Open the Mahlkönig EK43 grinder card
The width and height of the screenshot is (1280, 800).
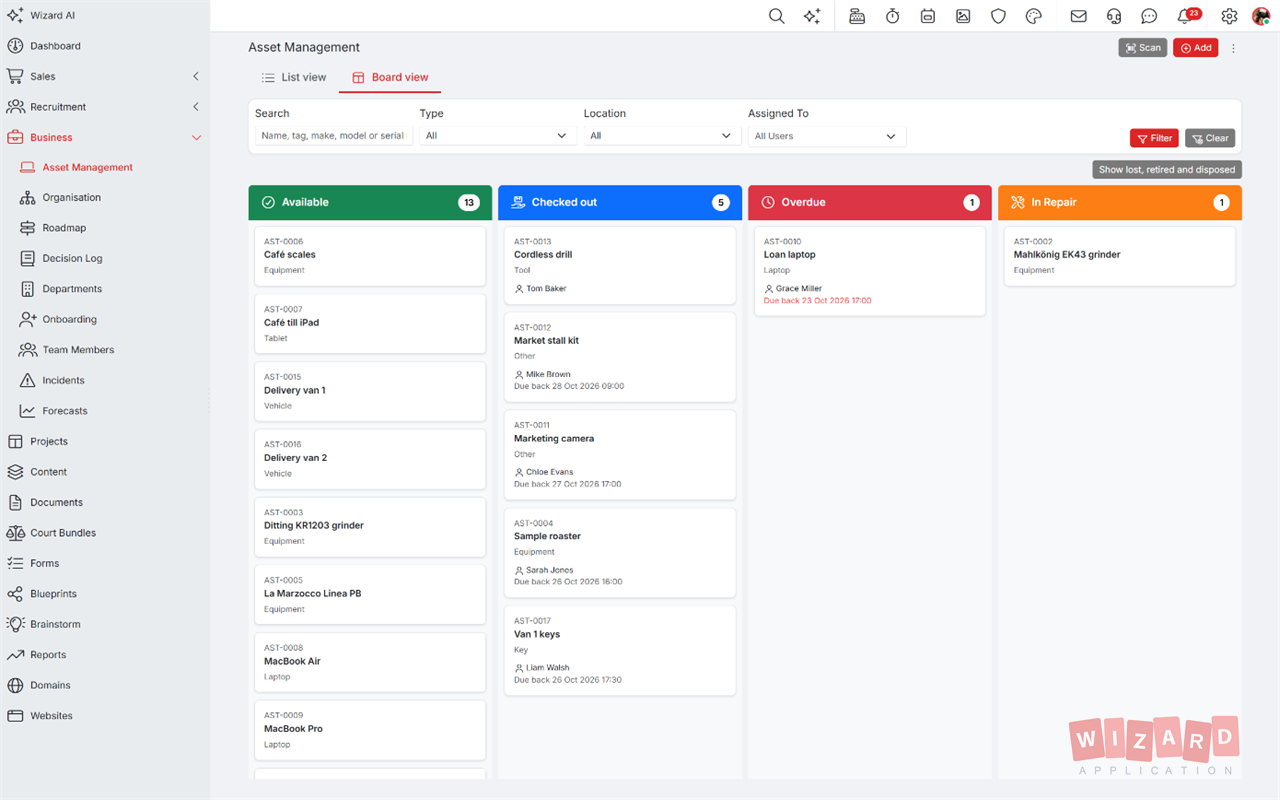[1120, 256]
